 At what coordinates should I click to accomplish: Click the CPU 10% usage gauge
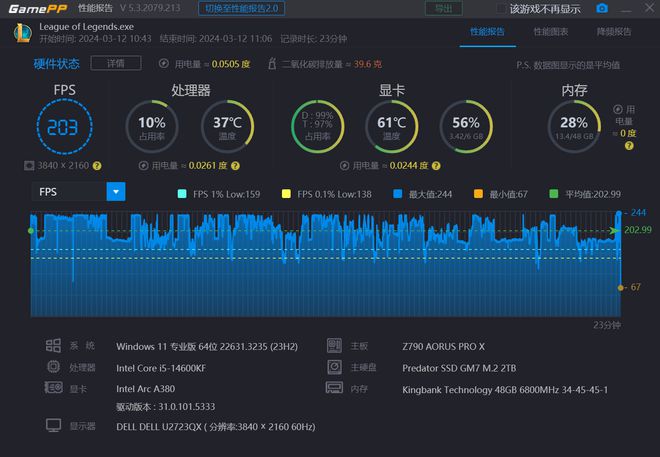coord(152,127)
